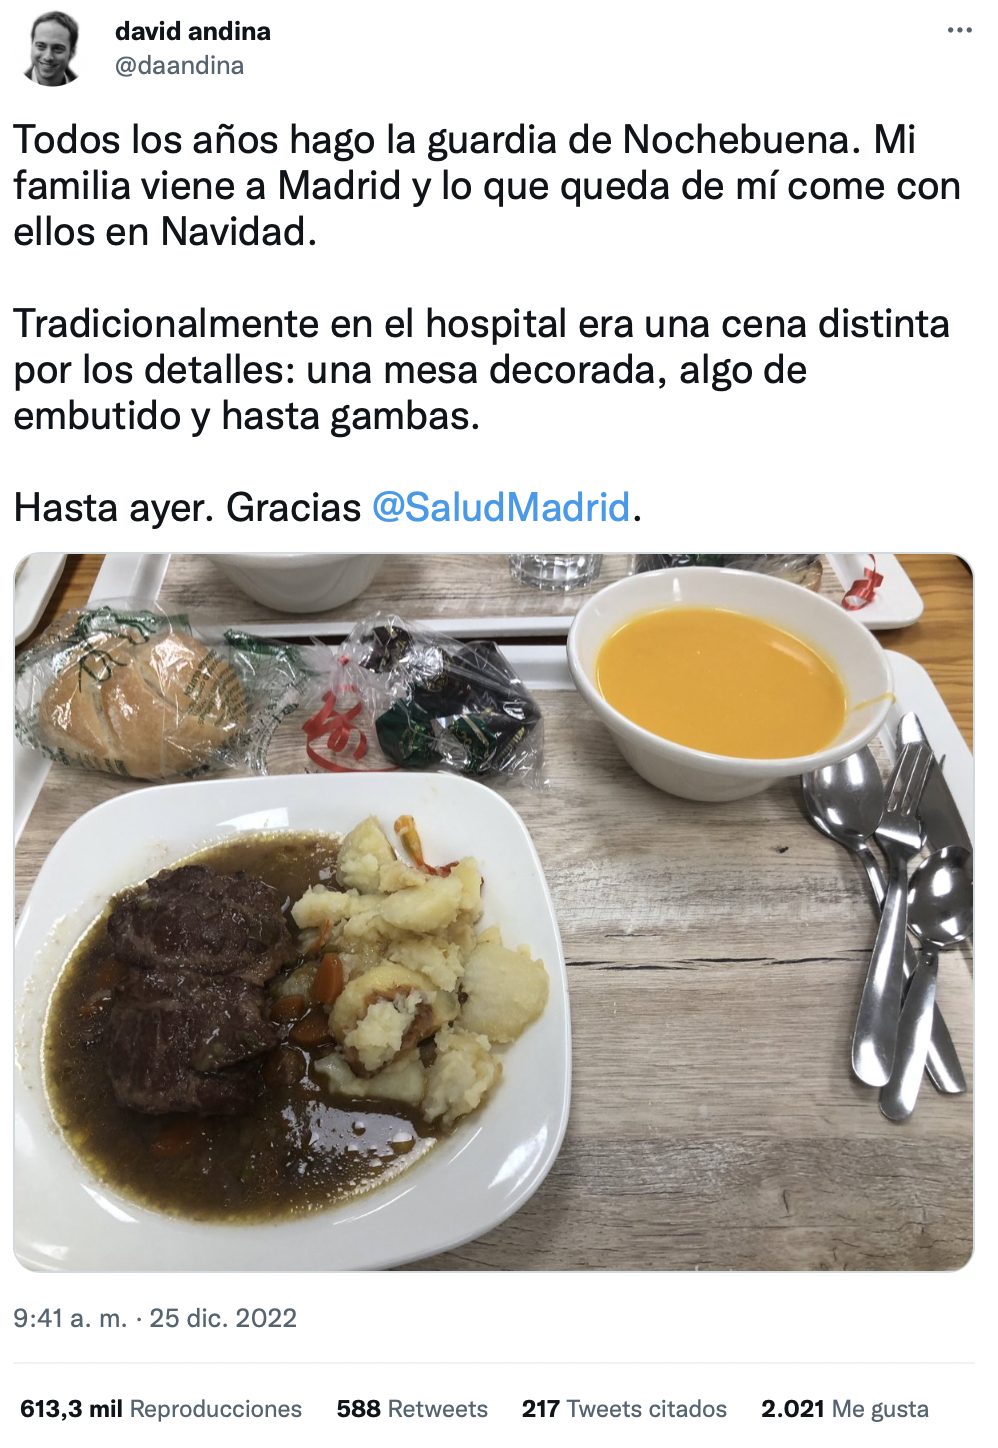Click the 25 dic. 2022 date
This screenshot has height=1448, width=998.
coord(223,1318)
